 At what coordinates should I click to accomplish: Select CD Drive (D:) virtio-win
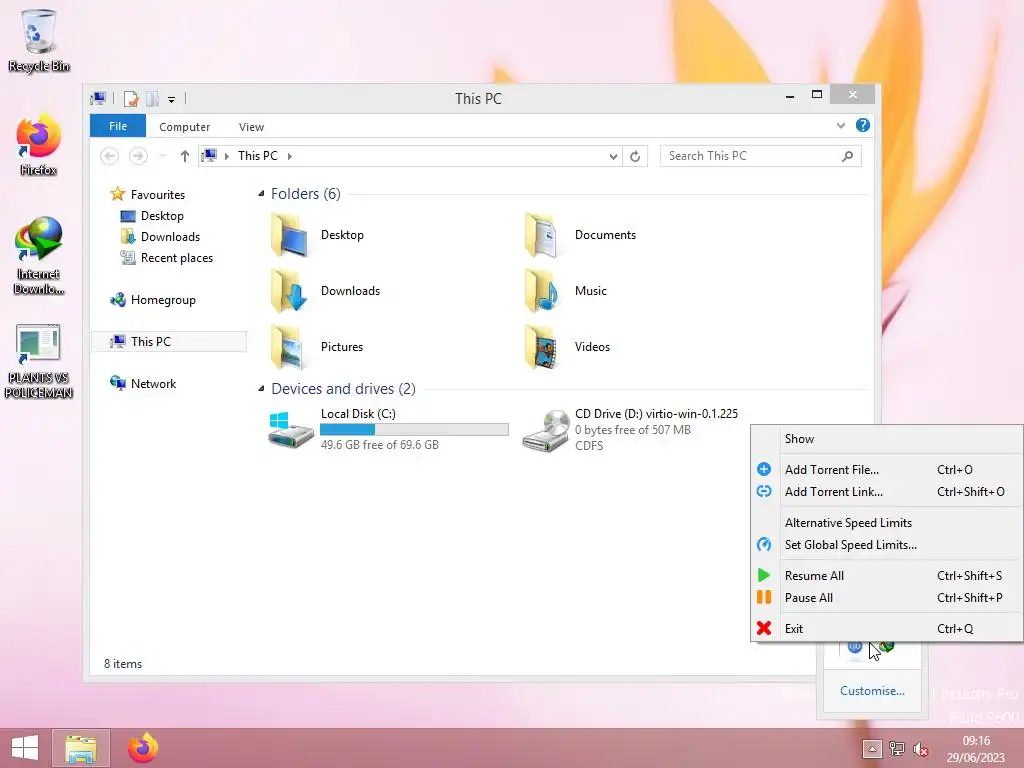(x=631, y=430)
